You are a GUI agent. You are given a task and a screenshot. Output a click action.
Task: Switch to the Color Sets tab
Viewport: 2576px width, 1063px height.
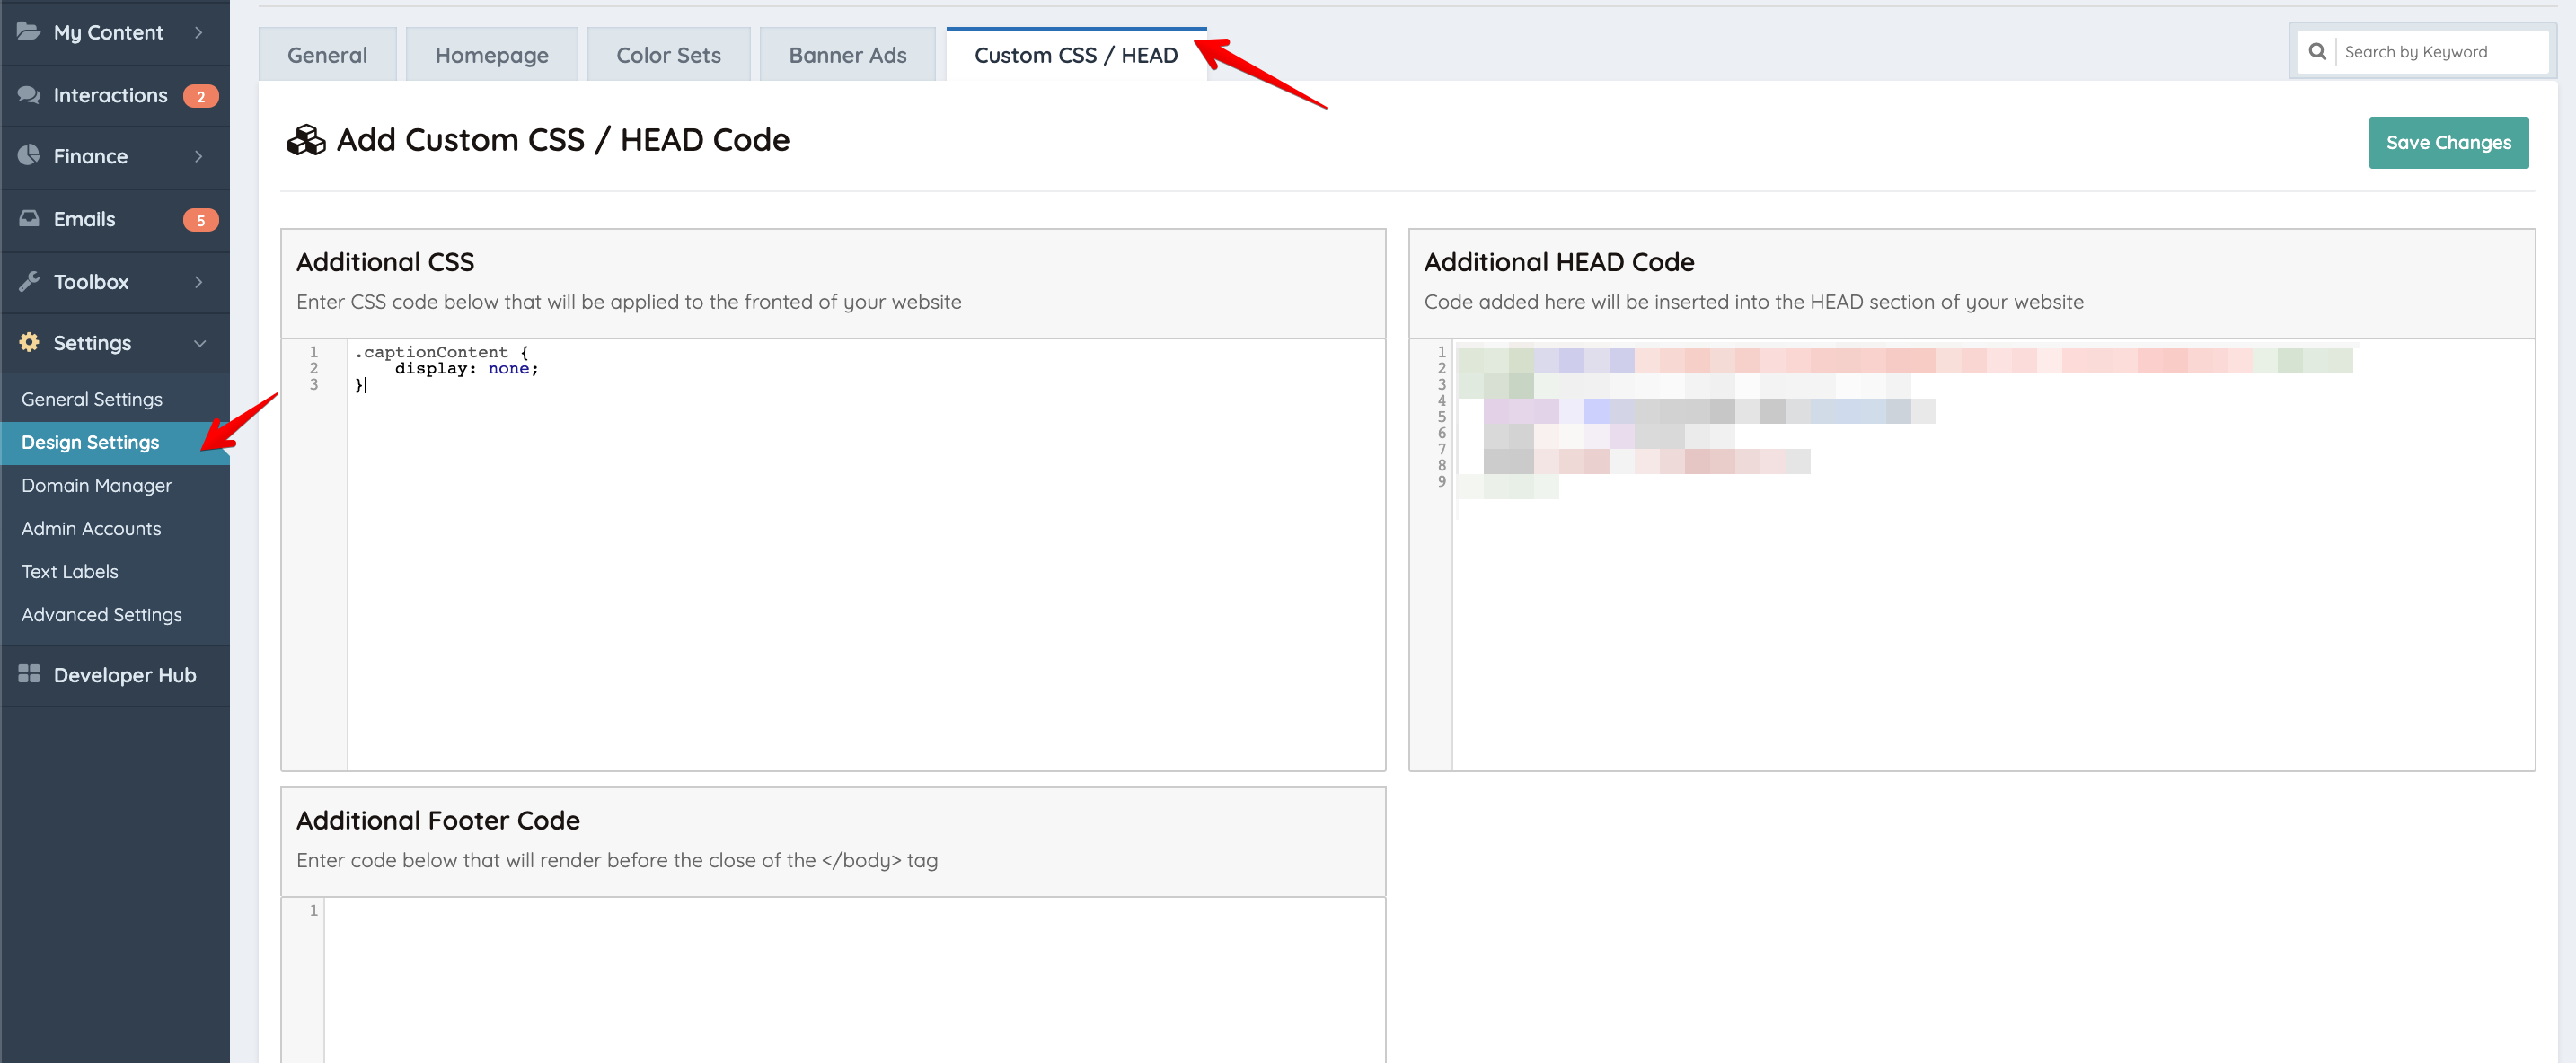pyautogui.click(x=668, y=55)
